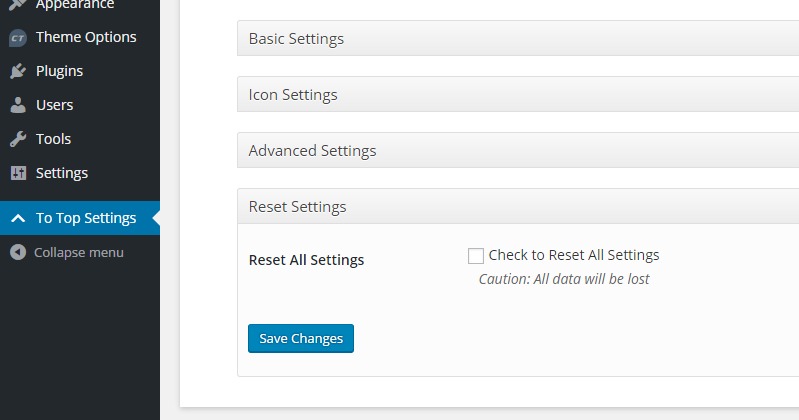Select the Tools menu text

pyautogui.click(x=53, y=139)
